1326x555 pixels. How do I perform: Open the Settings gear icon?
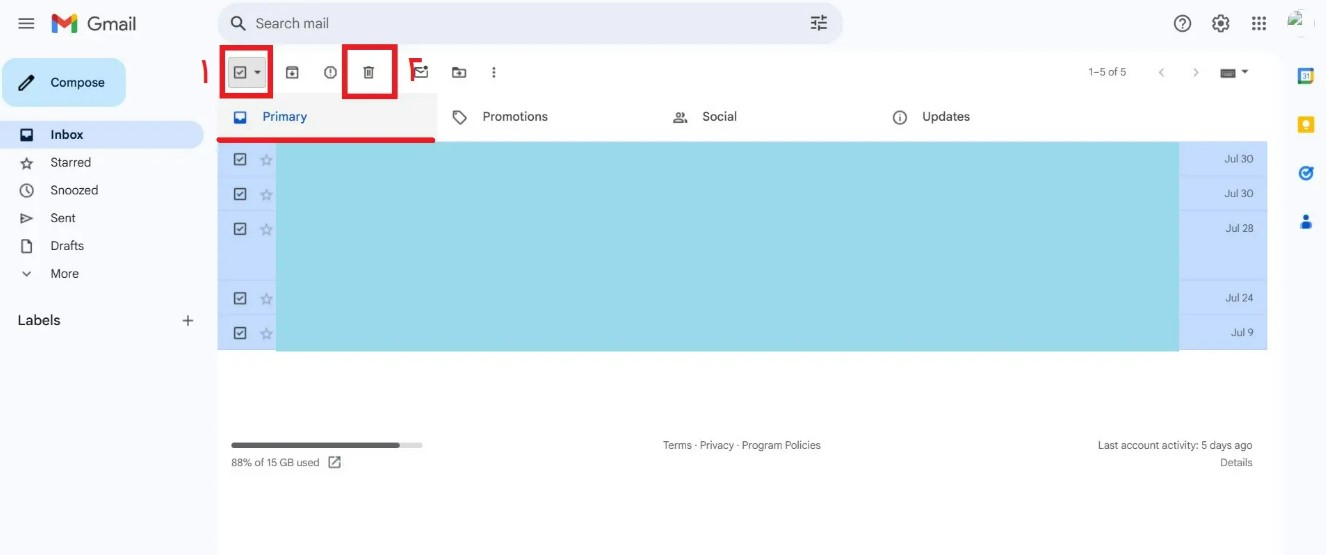(1220, 23)
